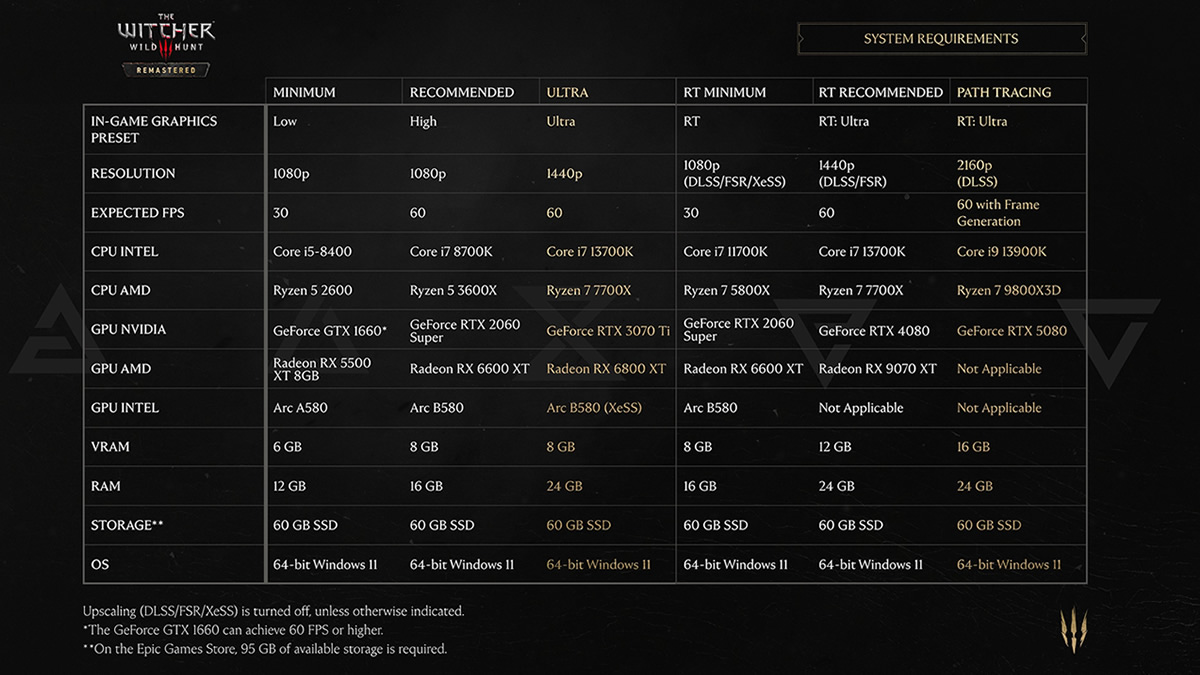
Task: Select the GeForce RTX 3070 Ti cell
Action: (x=608, y=330)
